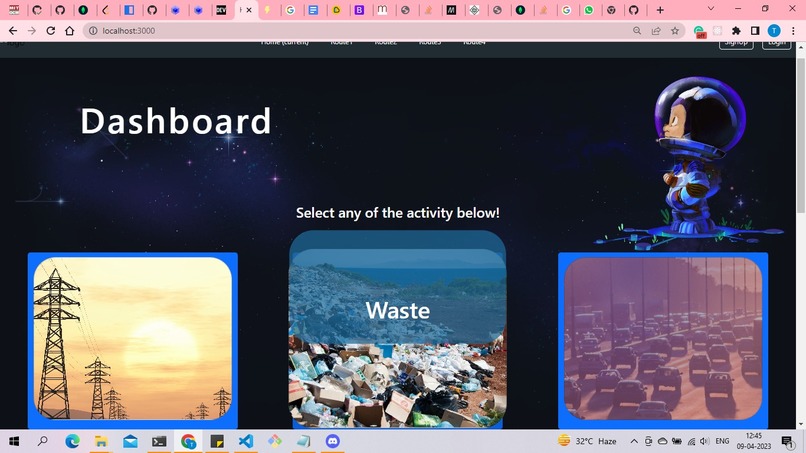This screenshot has height=453, width=806.
Task: Open the Terminal from taskbar
Action: (x=159, y=441)
